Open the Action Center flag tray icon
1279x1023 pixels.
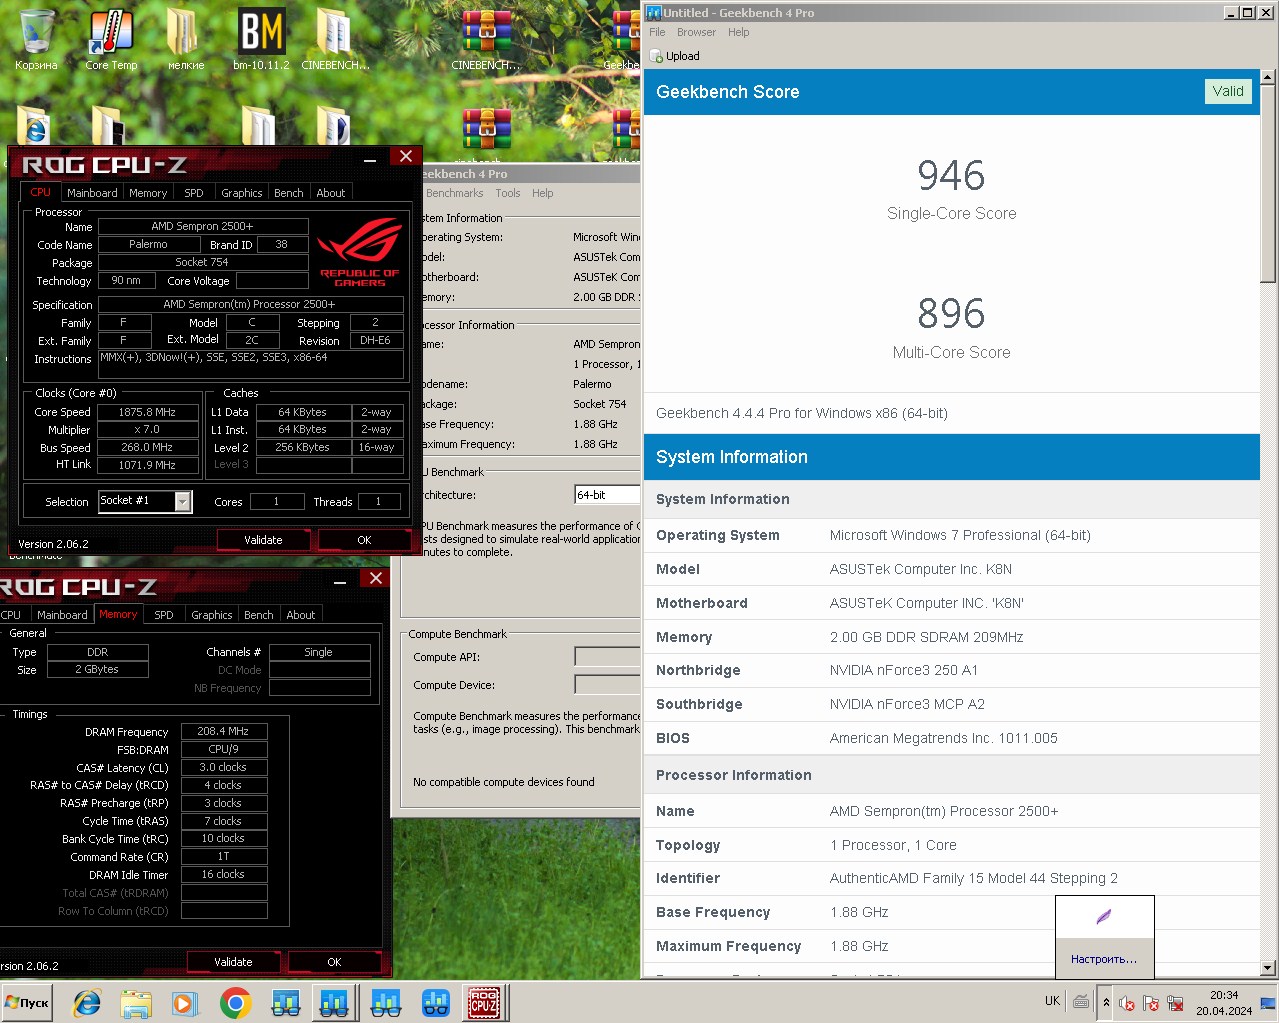point(1151,1002)
